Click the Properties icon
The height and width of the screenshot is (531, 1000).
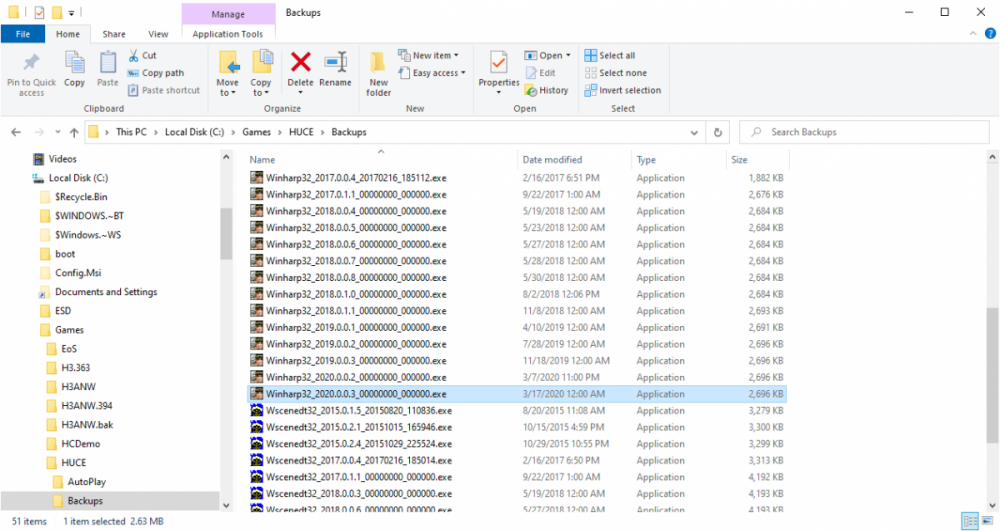pyautogui.click(x=499, y=62)
